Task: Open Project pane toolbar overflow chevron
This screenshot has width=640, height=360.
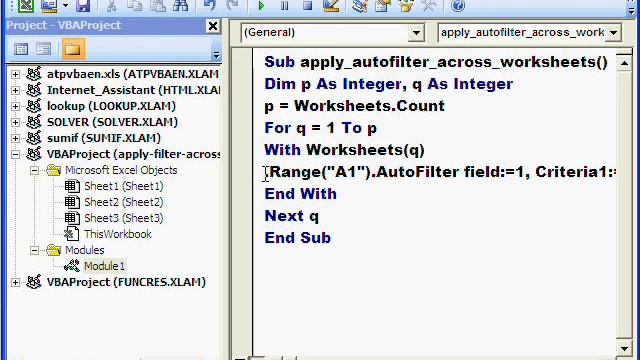Action: pos(216,54)
